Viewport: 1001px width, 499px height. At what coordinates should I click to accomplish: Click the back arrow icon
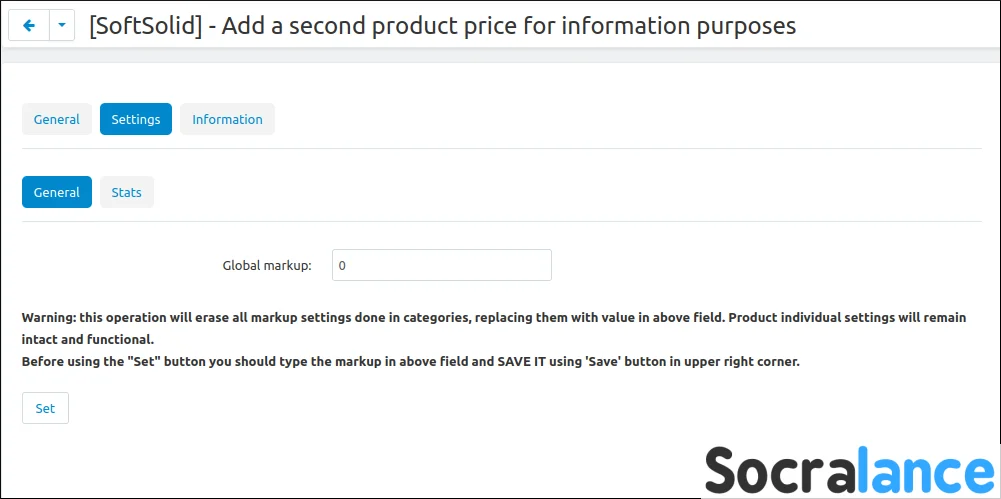[x=28, y=26]
